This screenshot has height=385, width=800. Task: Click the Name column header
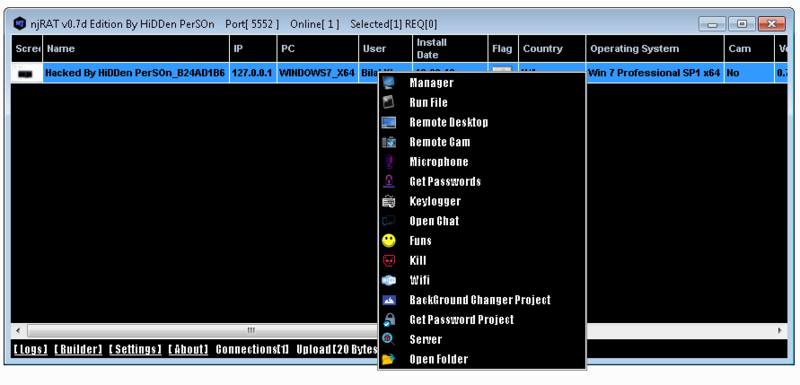(136, 49)
